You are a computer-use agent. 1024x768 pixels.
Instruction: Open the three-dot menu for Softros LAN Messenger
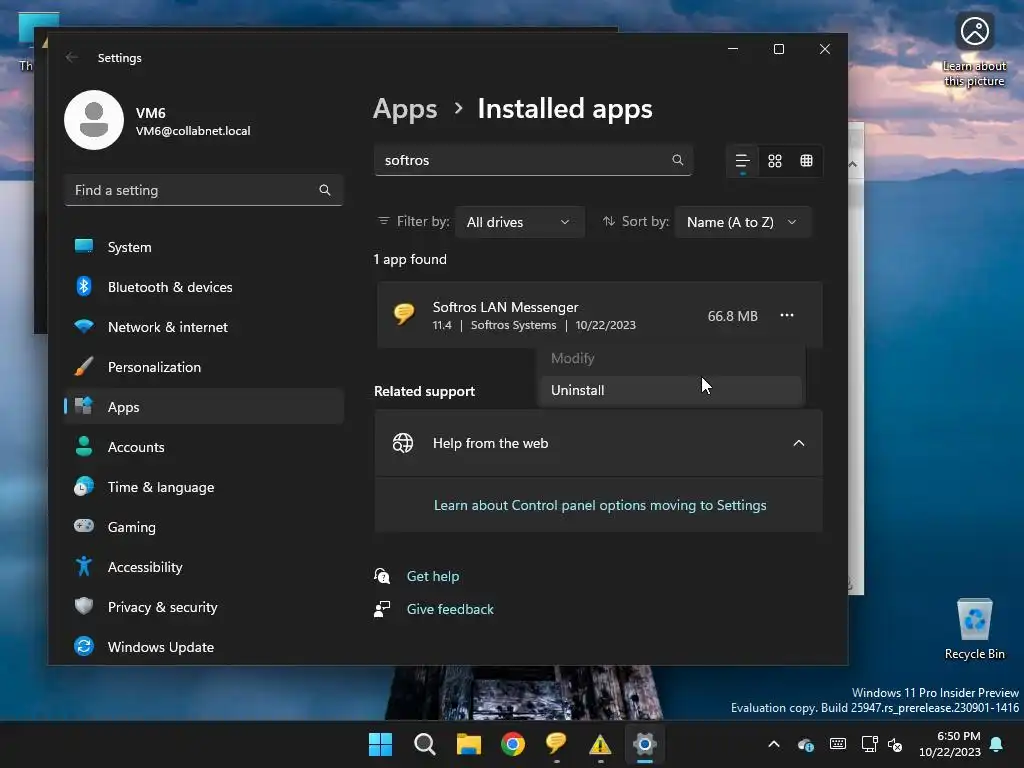pos(787,315)
